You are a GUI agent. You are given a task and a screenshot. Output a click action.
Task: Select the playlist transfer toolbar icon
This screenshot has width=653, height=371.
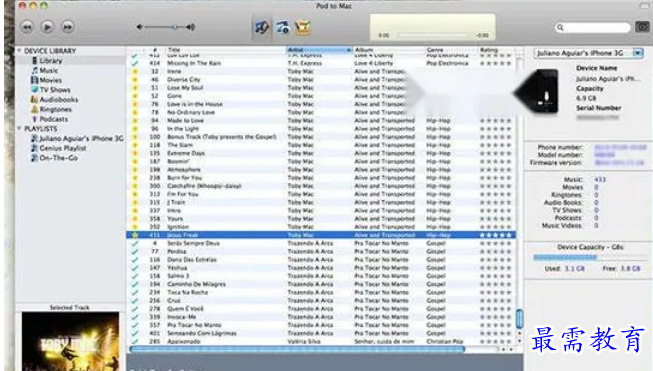[283, 27]
